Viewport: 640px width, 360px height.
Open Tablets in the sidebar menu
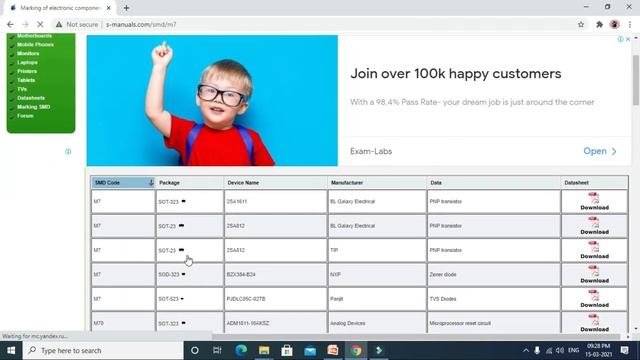(x=26, y=80)
